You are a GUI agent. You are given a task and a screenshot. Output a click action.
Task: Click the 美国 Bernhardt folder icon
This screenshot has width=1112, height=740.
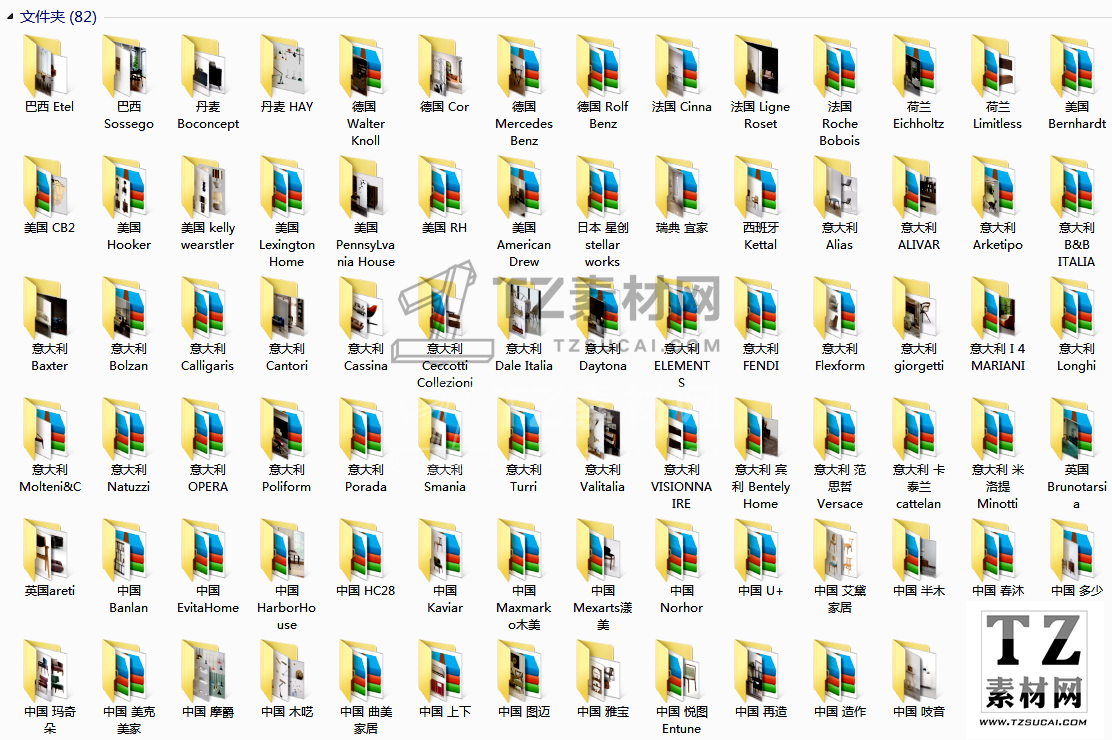pyautogui.click(x=1075, y=66)
